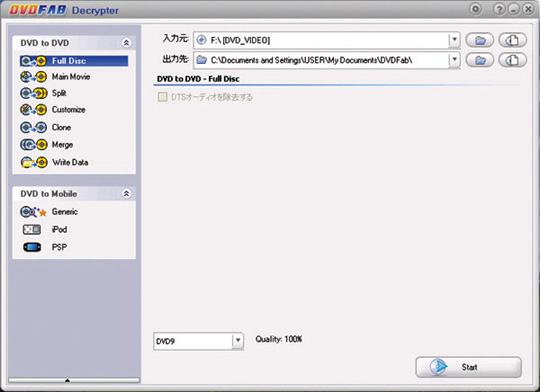Select Full Disc label in sidebar
Screen dimensions: 540x392
tap(69, 61)
